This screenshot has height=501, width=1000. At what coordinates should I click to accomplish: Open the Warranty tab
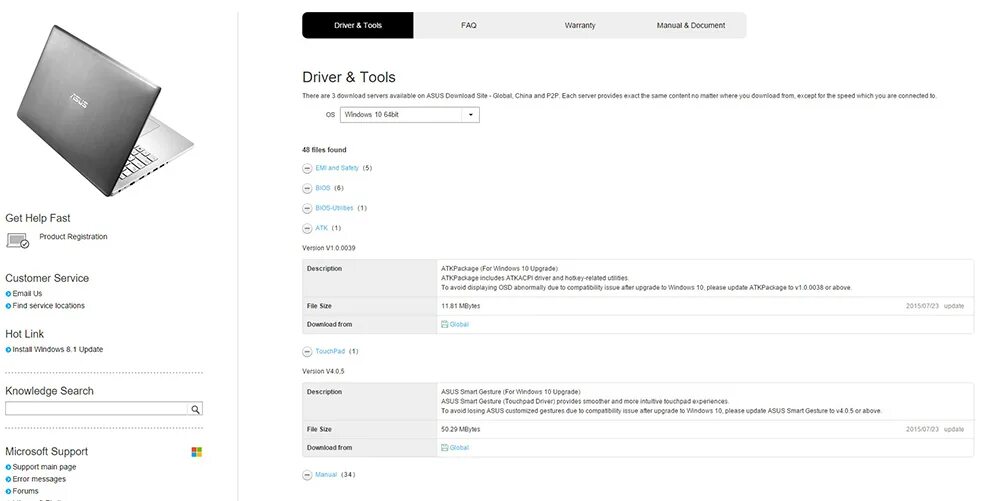point(580,25)
